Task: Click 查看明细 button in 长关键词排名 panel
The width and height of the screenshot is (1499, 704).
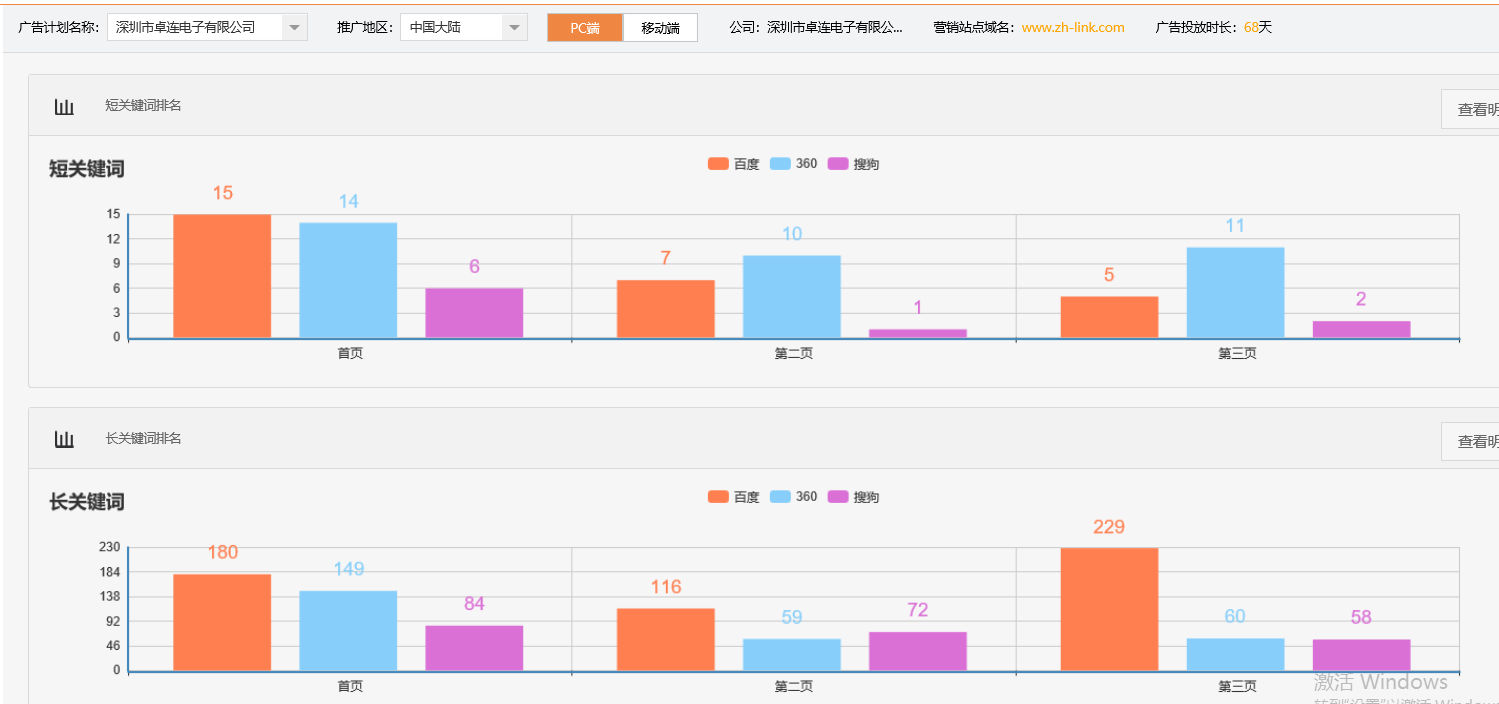Action: (x=1476, y=442)
